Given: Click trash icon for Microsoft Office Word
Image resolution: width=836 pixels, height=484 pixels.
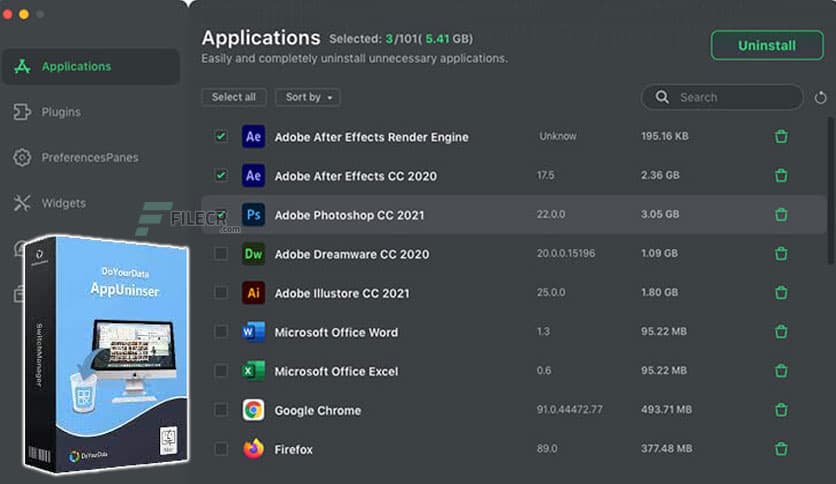Looking at the screenshot, I should pos(781,332).
